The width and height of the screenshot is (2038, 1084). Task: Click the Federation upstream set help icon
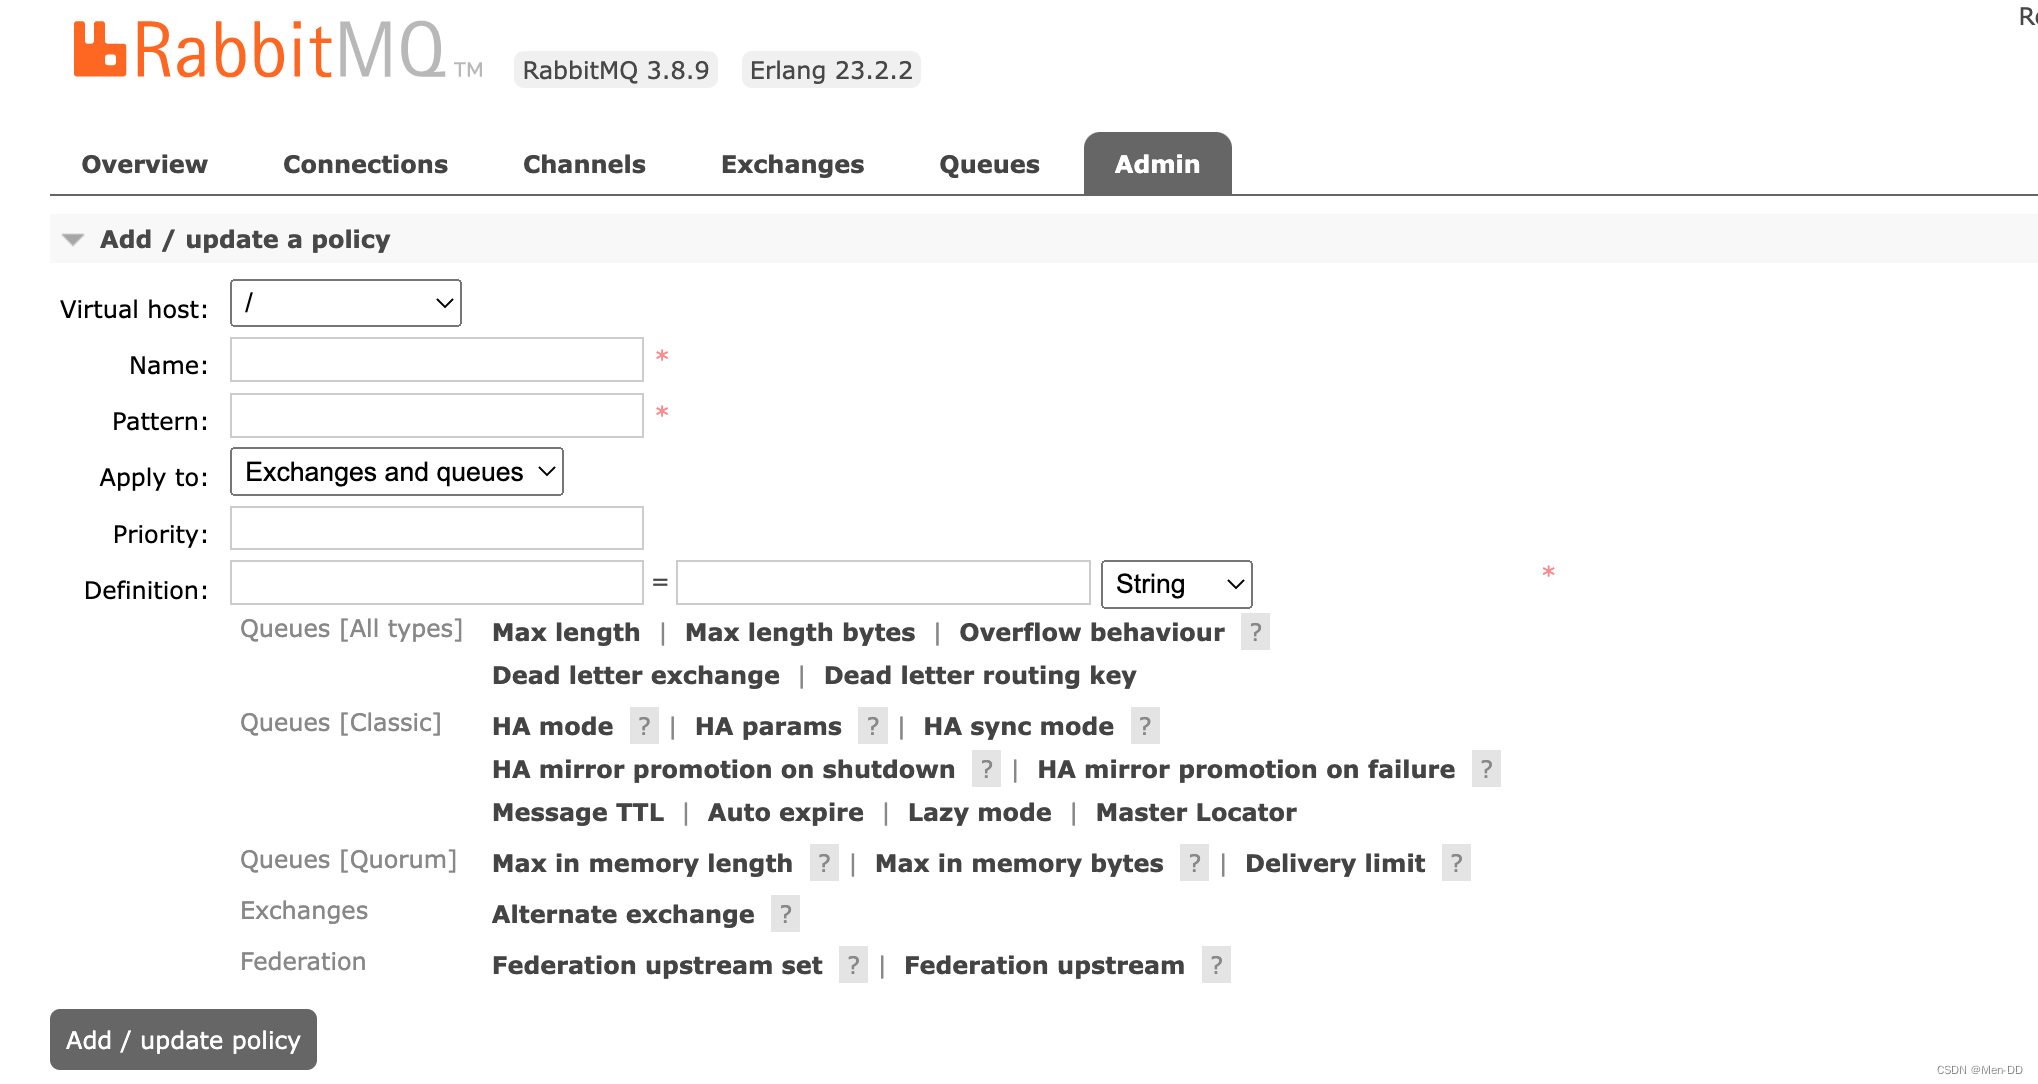pos(853,965)
